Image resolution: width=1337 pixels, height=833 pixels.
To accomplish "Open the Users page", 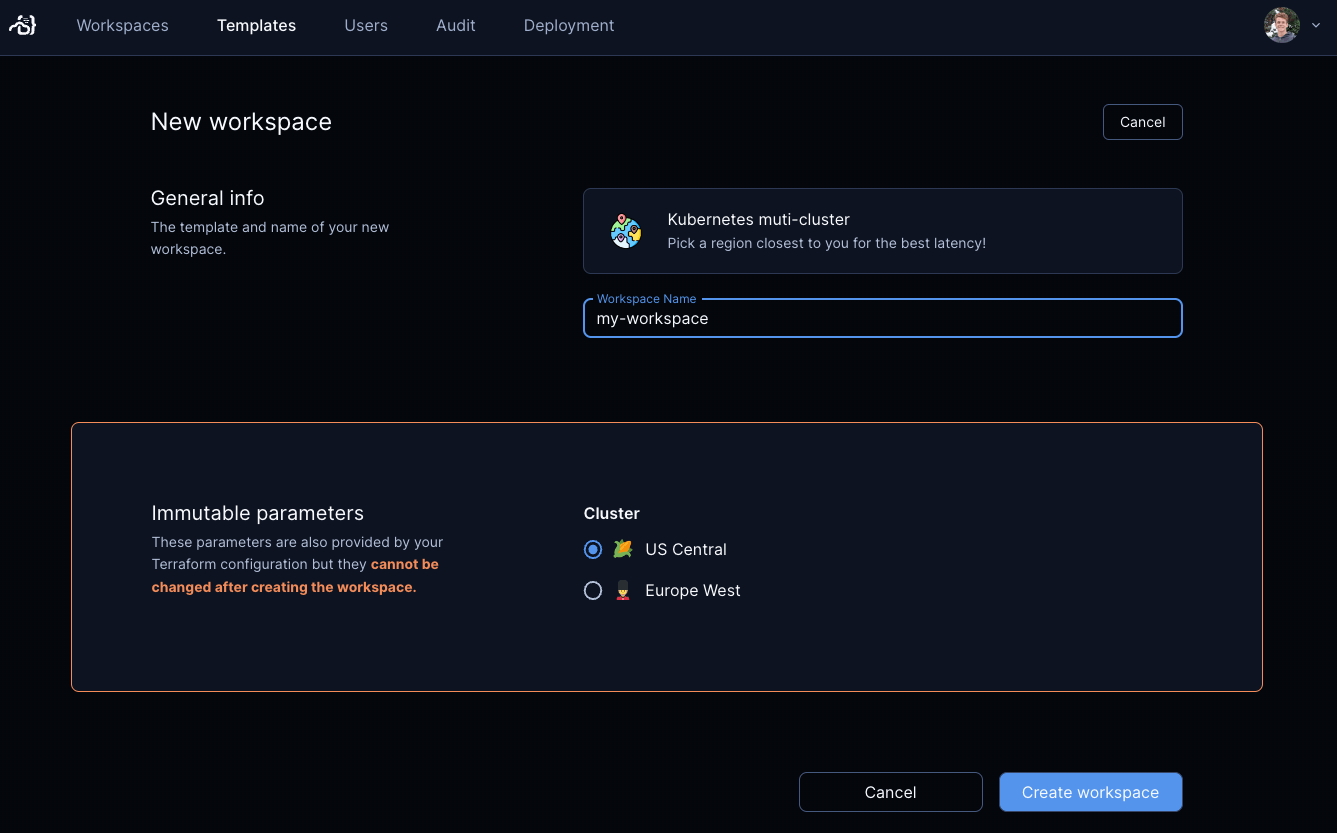I will point(366,25).
